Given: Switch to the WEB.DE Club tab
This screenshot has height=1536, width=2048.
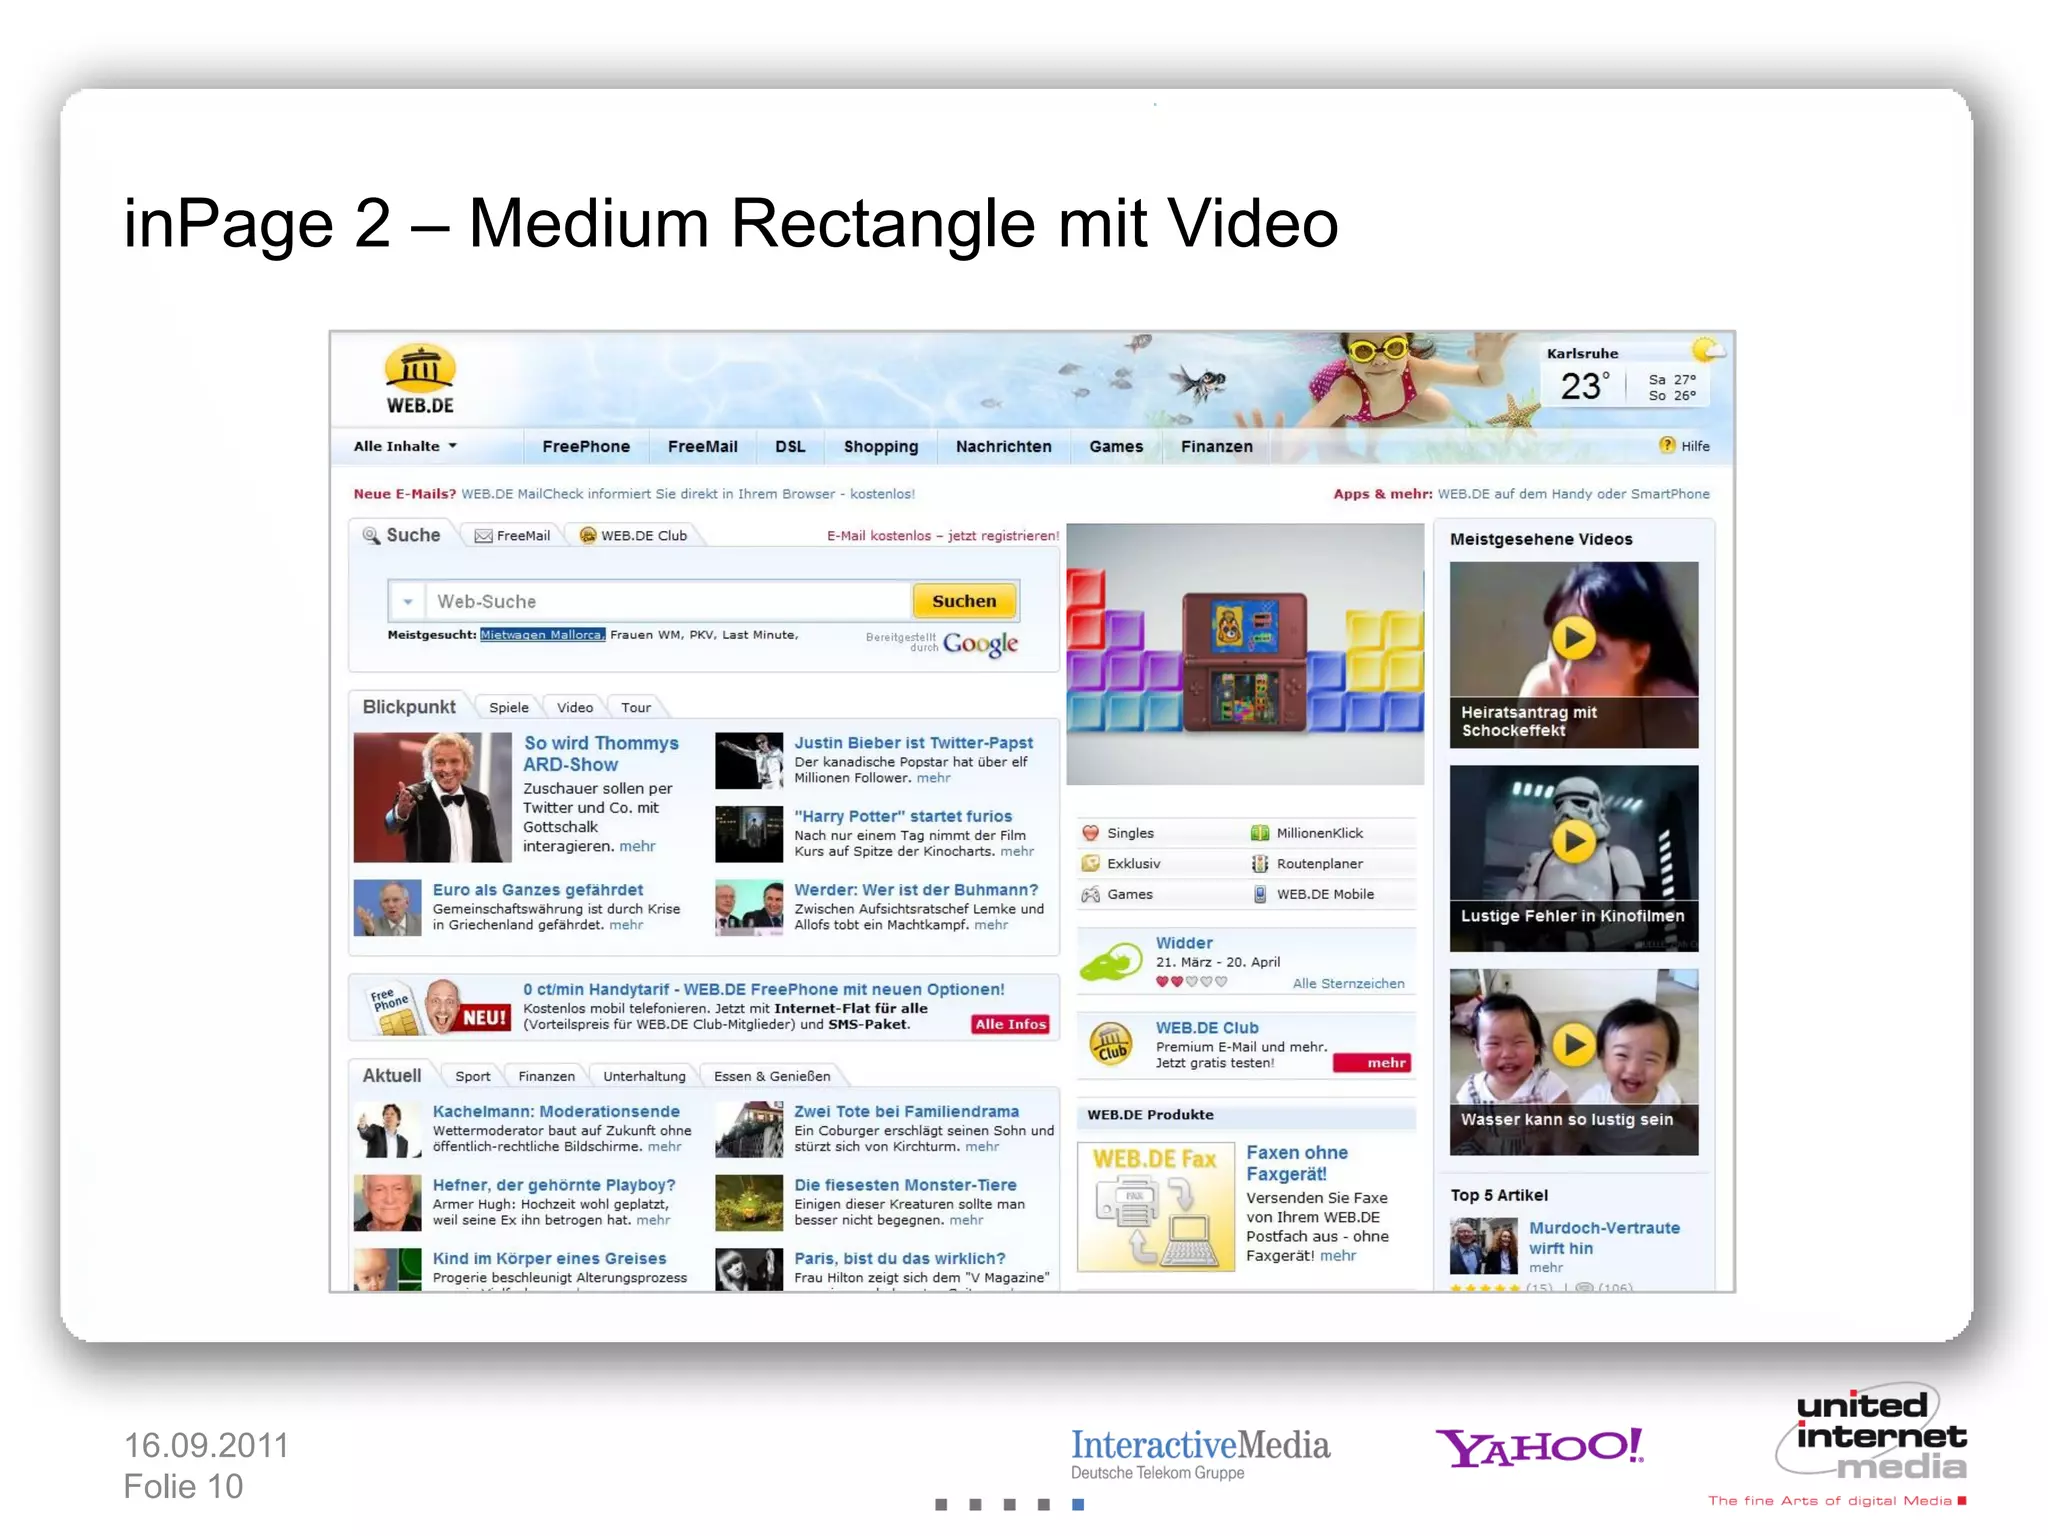Looking at the screenshot, I should click(634, 535).
